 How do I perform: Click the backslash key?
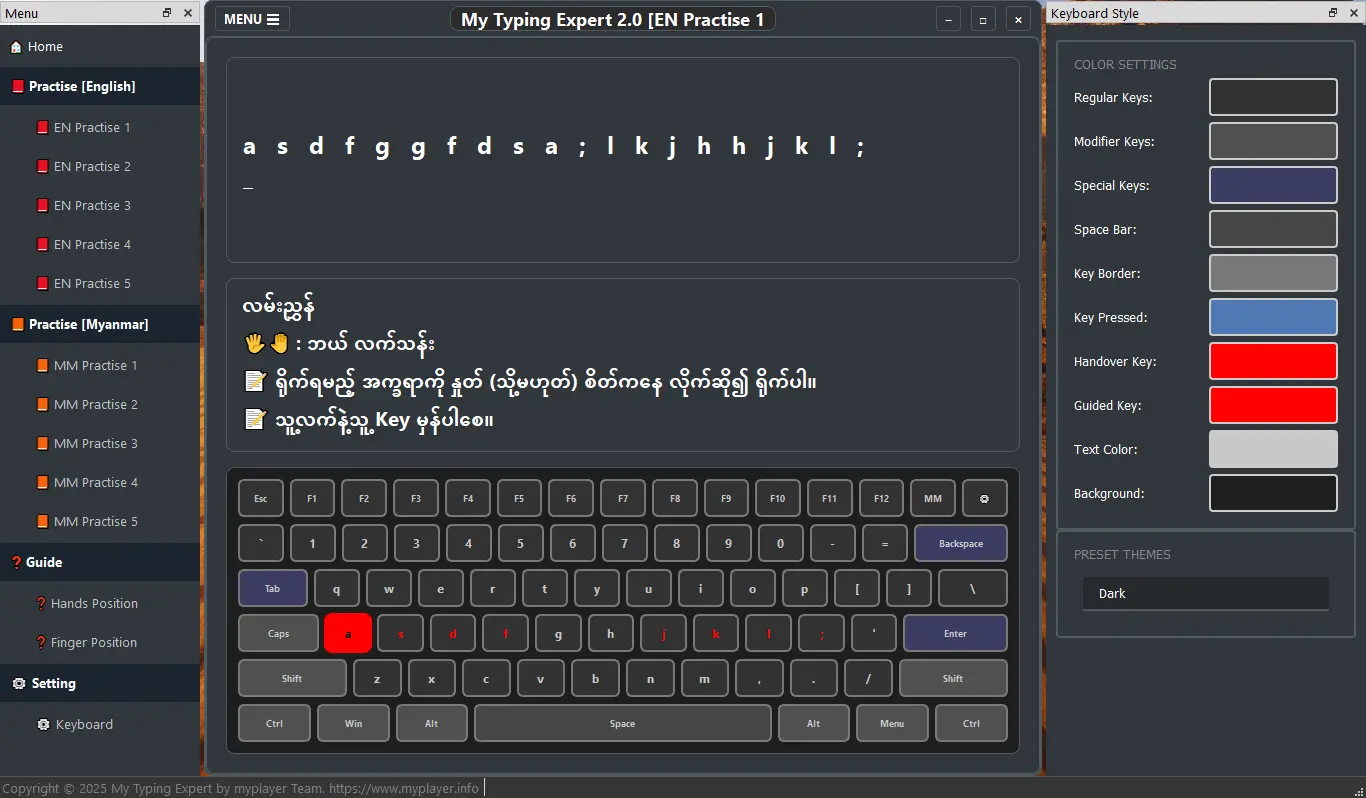click(972, 588)
